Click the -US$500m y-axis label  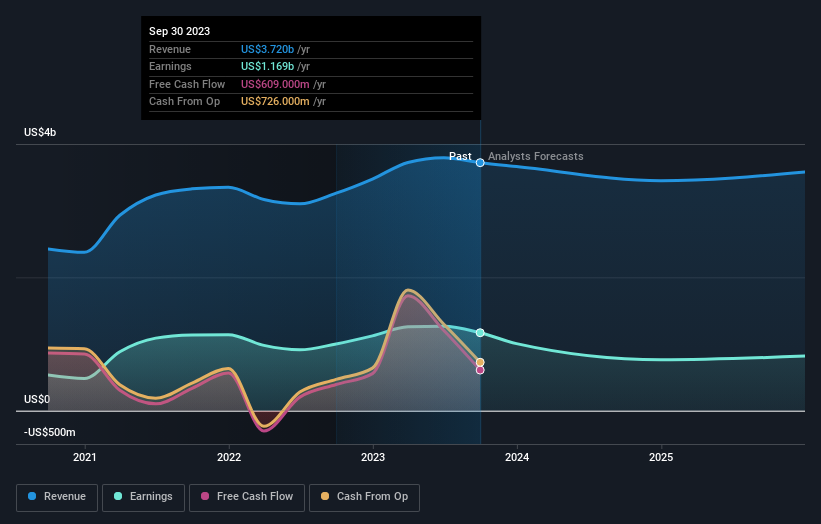tap(50, 432)
